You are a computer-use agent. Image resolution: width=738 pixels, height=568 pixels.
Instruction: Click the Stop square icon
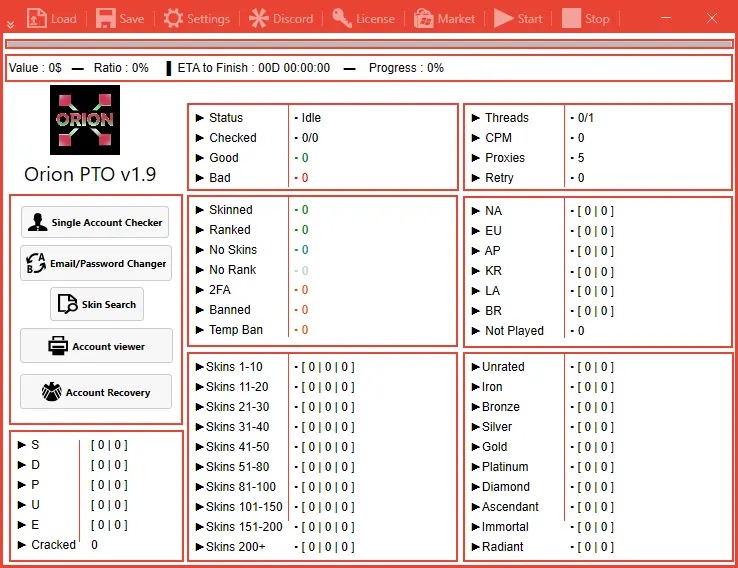pos(571,18)
